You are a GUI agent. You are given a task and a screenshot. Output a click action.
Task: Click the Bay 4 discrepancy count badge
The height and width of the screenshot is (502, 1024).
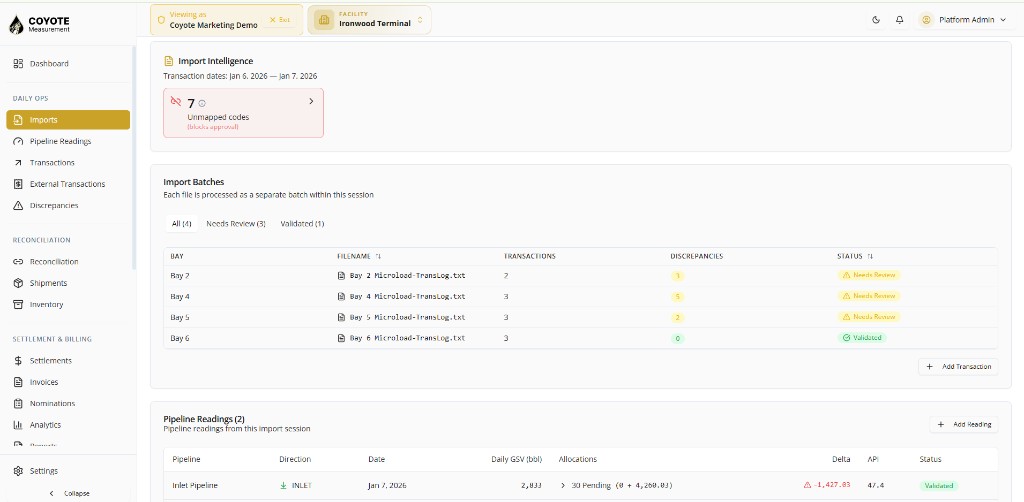click(x=678, y=297)
